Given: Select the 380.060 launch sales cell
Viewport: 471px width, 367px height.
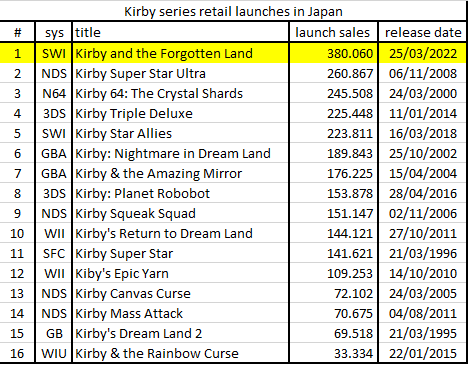Looking at the screenshot, I should pyautogui.click(x=333, y=53).
